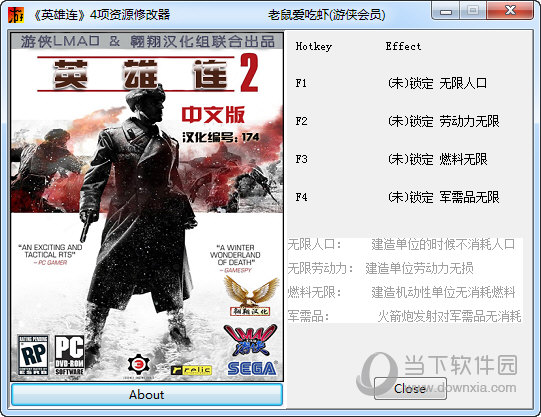Minimize the trainer window
The image size is (541, 417).
click(446, 11)
